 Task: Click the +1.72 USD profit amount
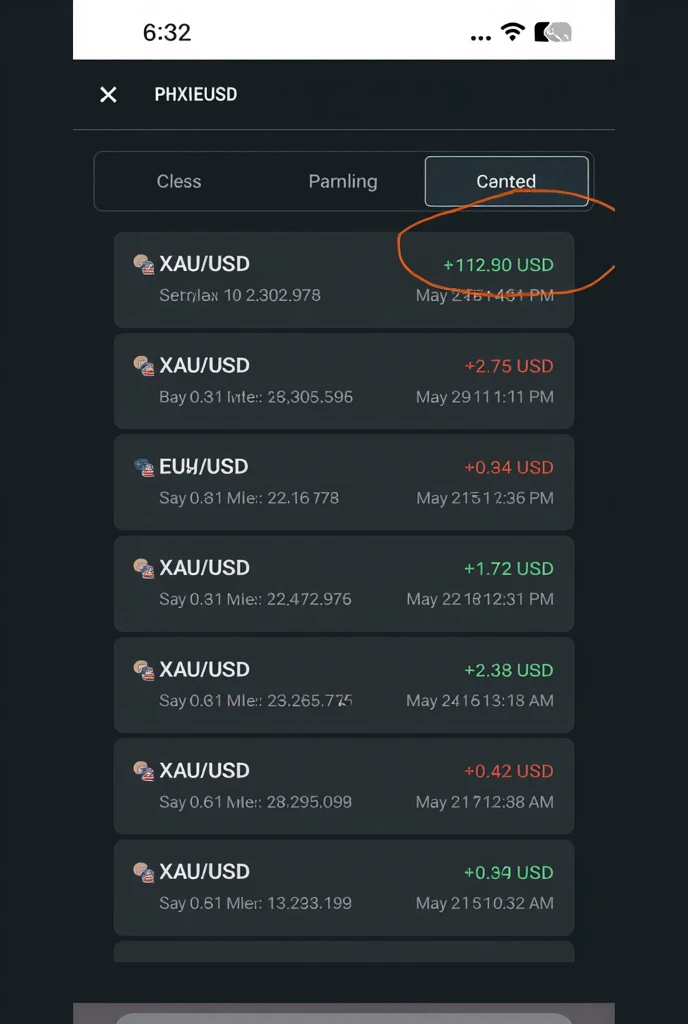(x=508, y=569)
